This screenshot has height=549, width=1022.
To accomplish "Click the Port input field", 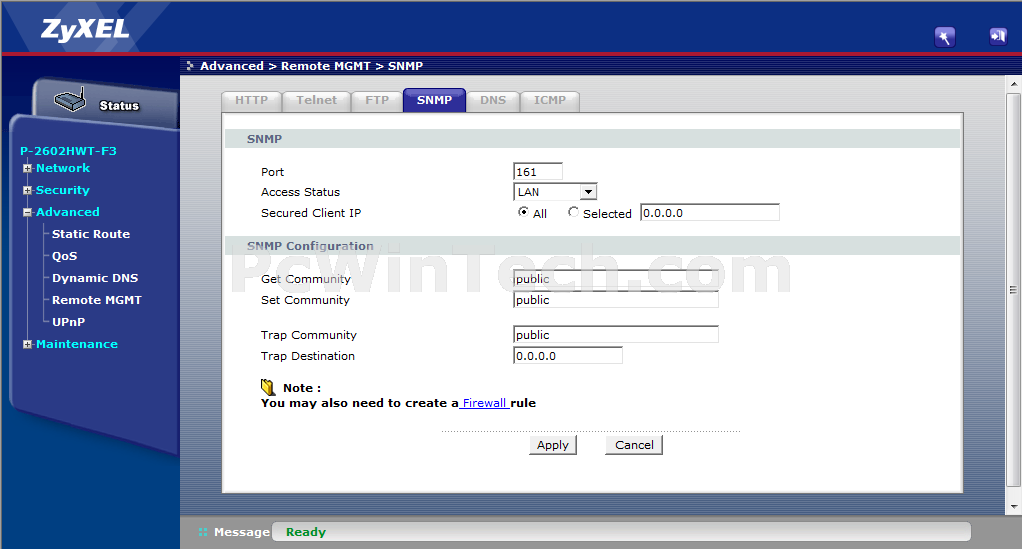I will (538, 171).
